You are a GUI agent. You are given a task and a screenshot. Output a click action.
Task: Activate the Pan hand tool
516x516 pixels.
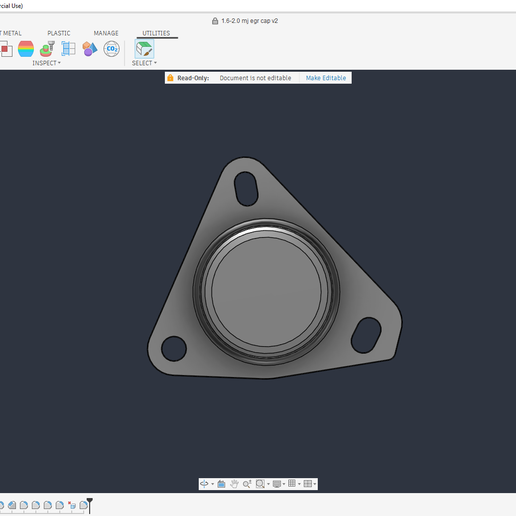(x=234, y=484)
